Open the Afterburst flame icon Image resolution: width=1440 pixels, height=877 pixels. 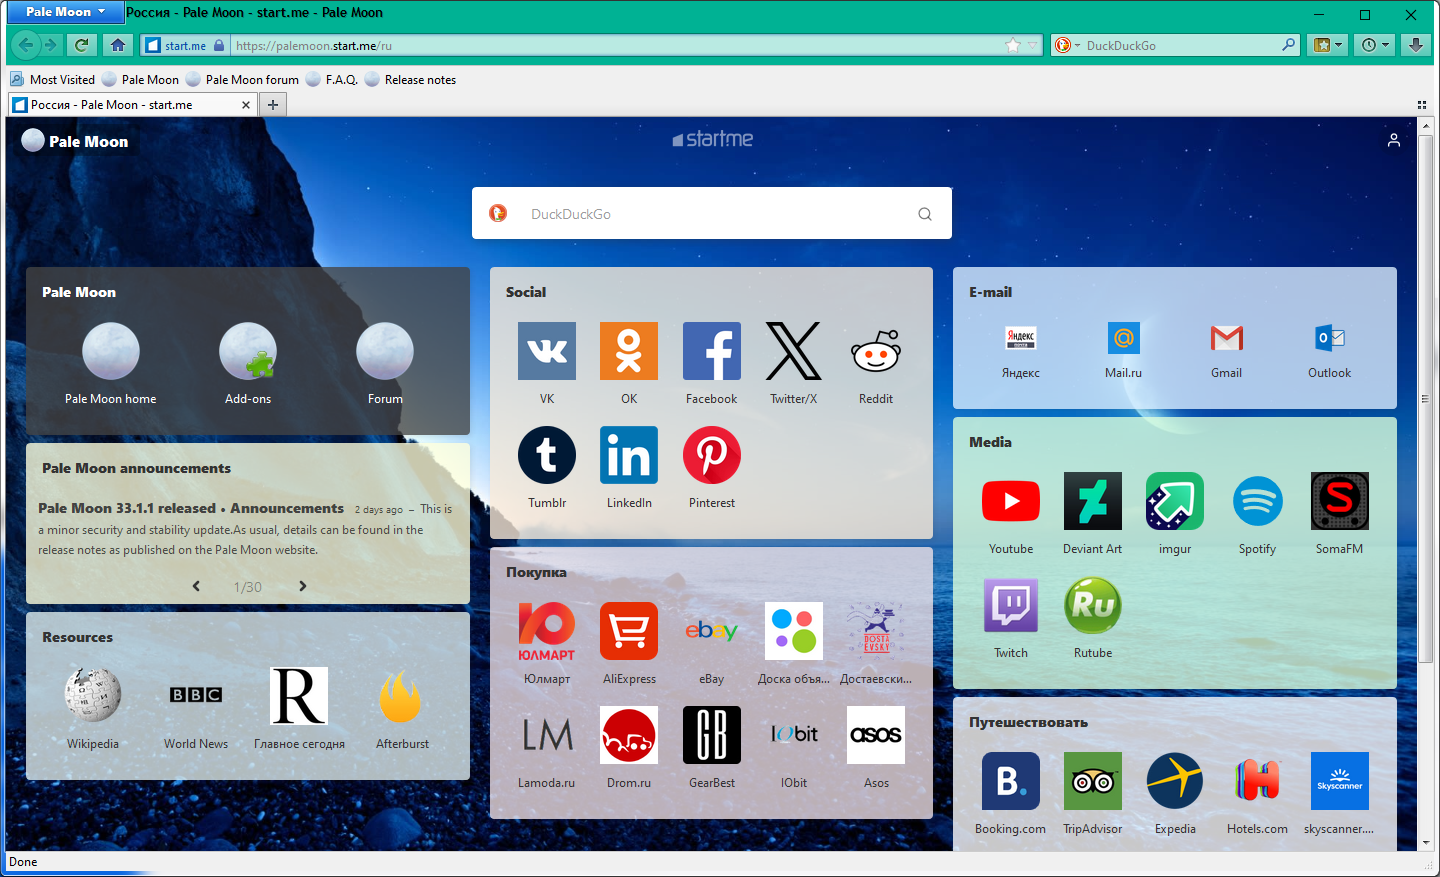(x=402, y=695)
